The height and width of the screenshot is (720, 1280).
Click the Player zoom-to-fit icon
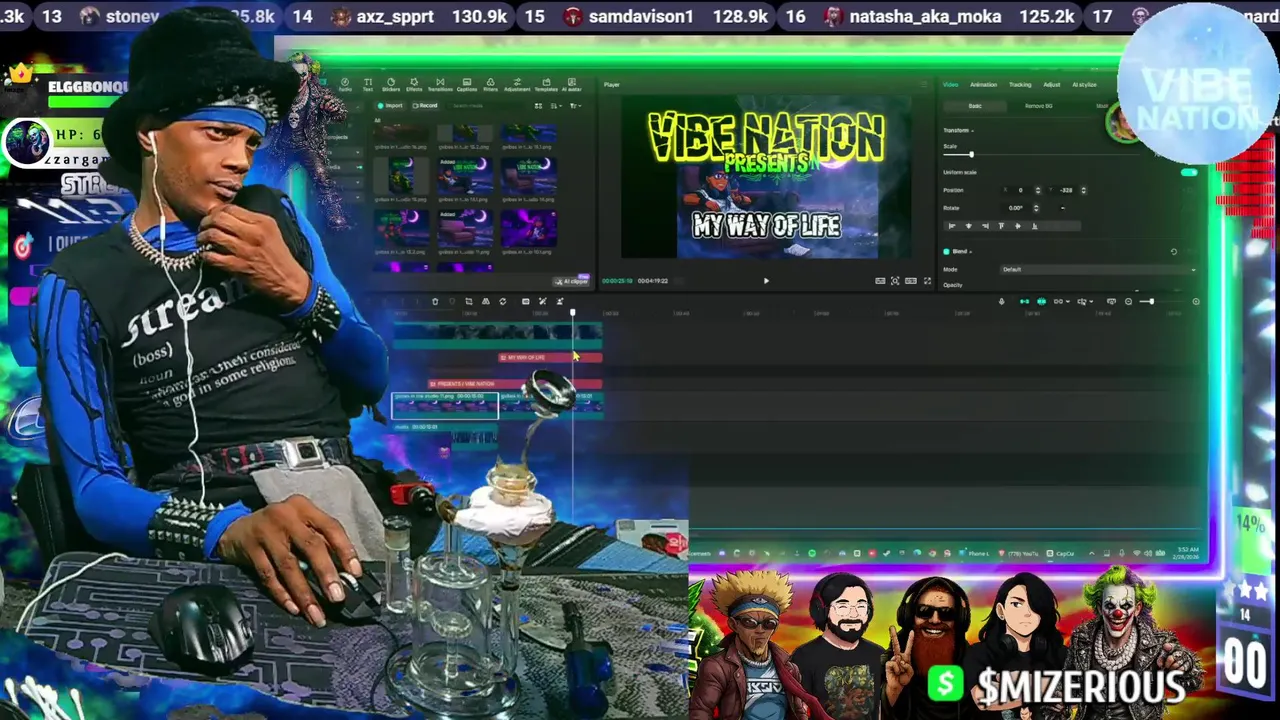(895, 281)
